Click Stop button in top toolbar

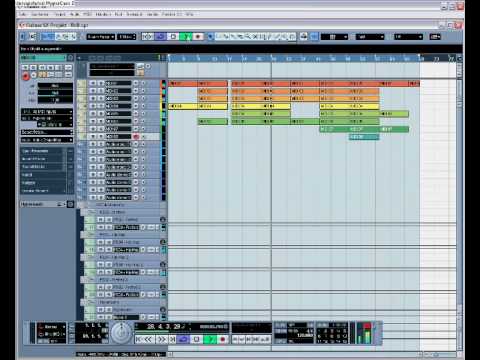173,37
